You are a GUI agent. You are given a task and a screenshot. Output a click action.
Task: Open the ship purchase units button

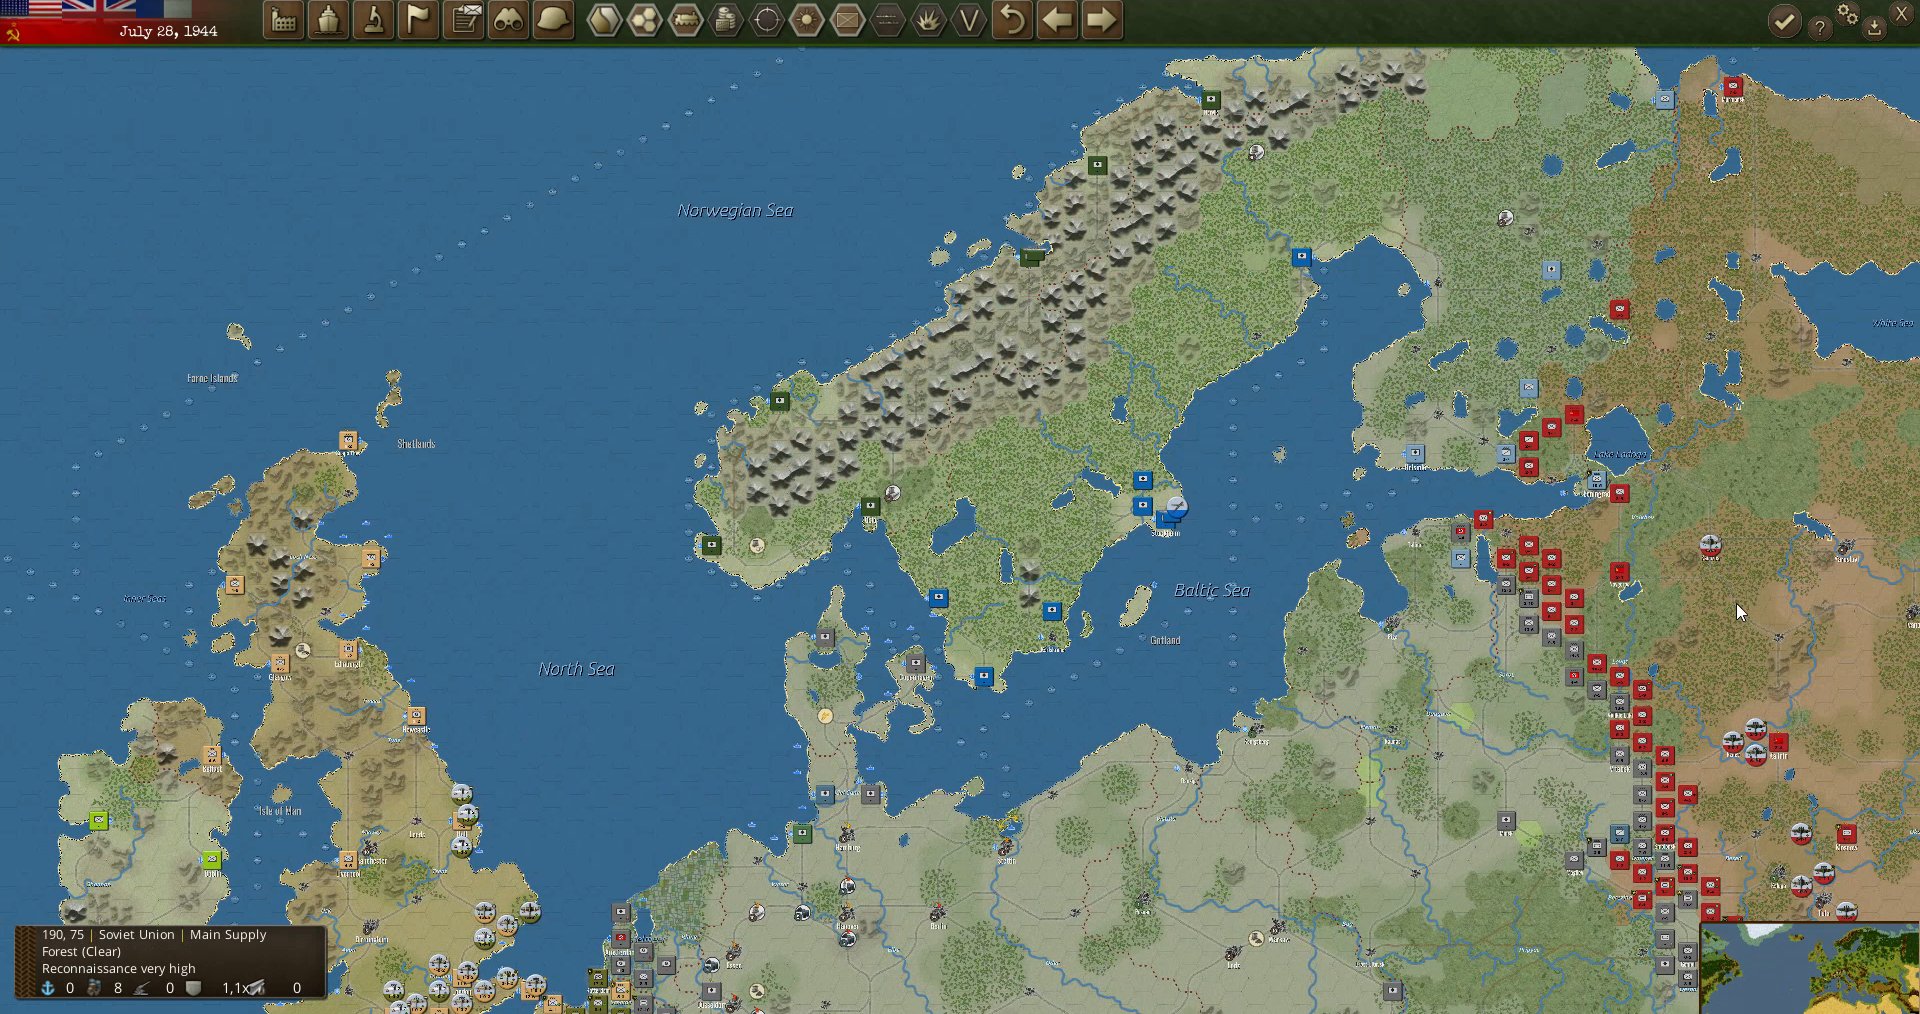click(x=328, y=20)
